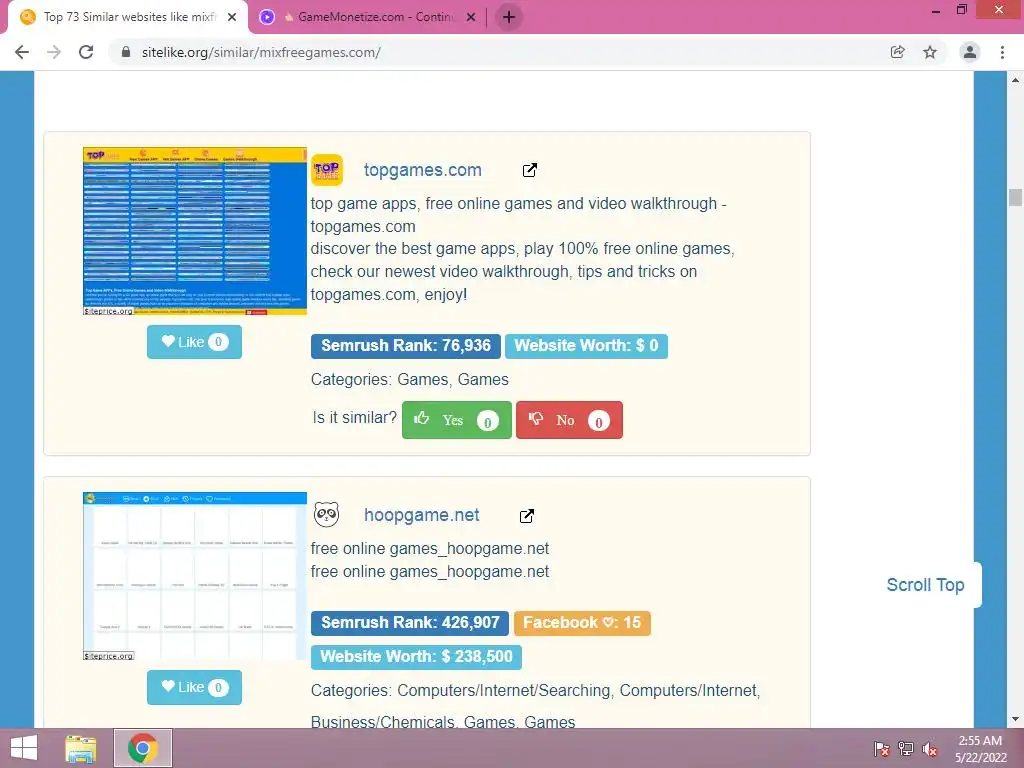
Task: Open the taskbar clock showing 2:55 AM
Action: click(980, 749)
